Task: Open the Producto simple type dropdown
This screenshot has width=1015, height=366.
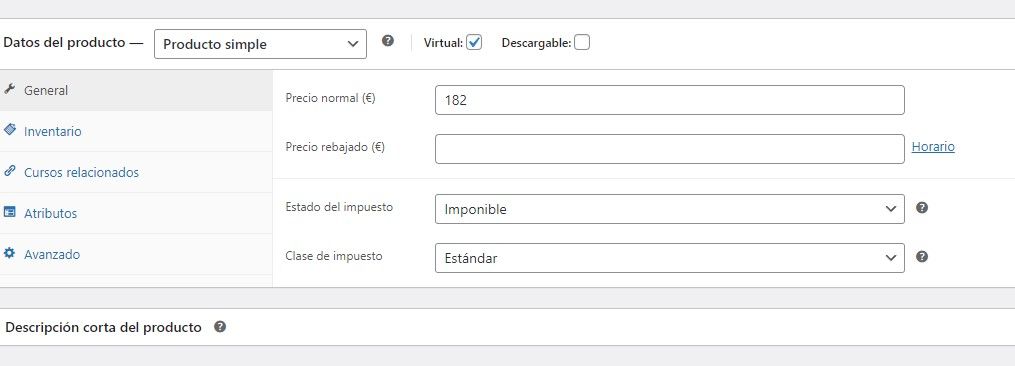Action: pos(260,44)
